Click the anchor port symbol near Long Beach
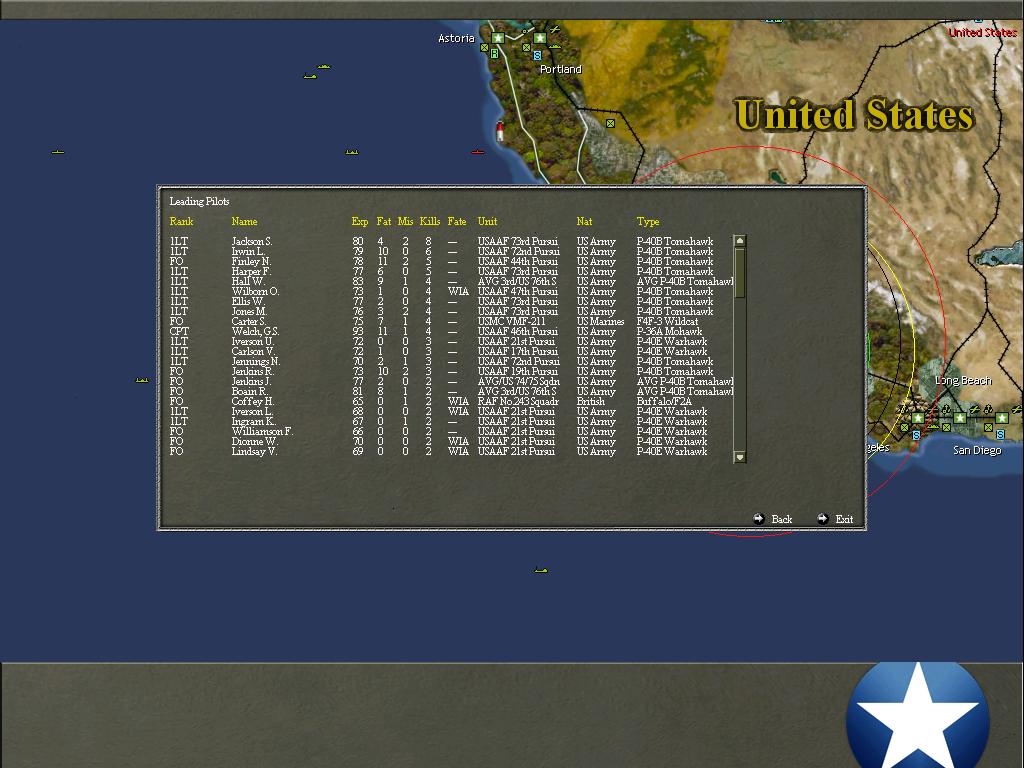1024x768 pixels. click(946, 409)
